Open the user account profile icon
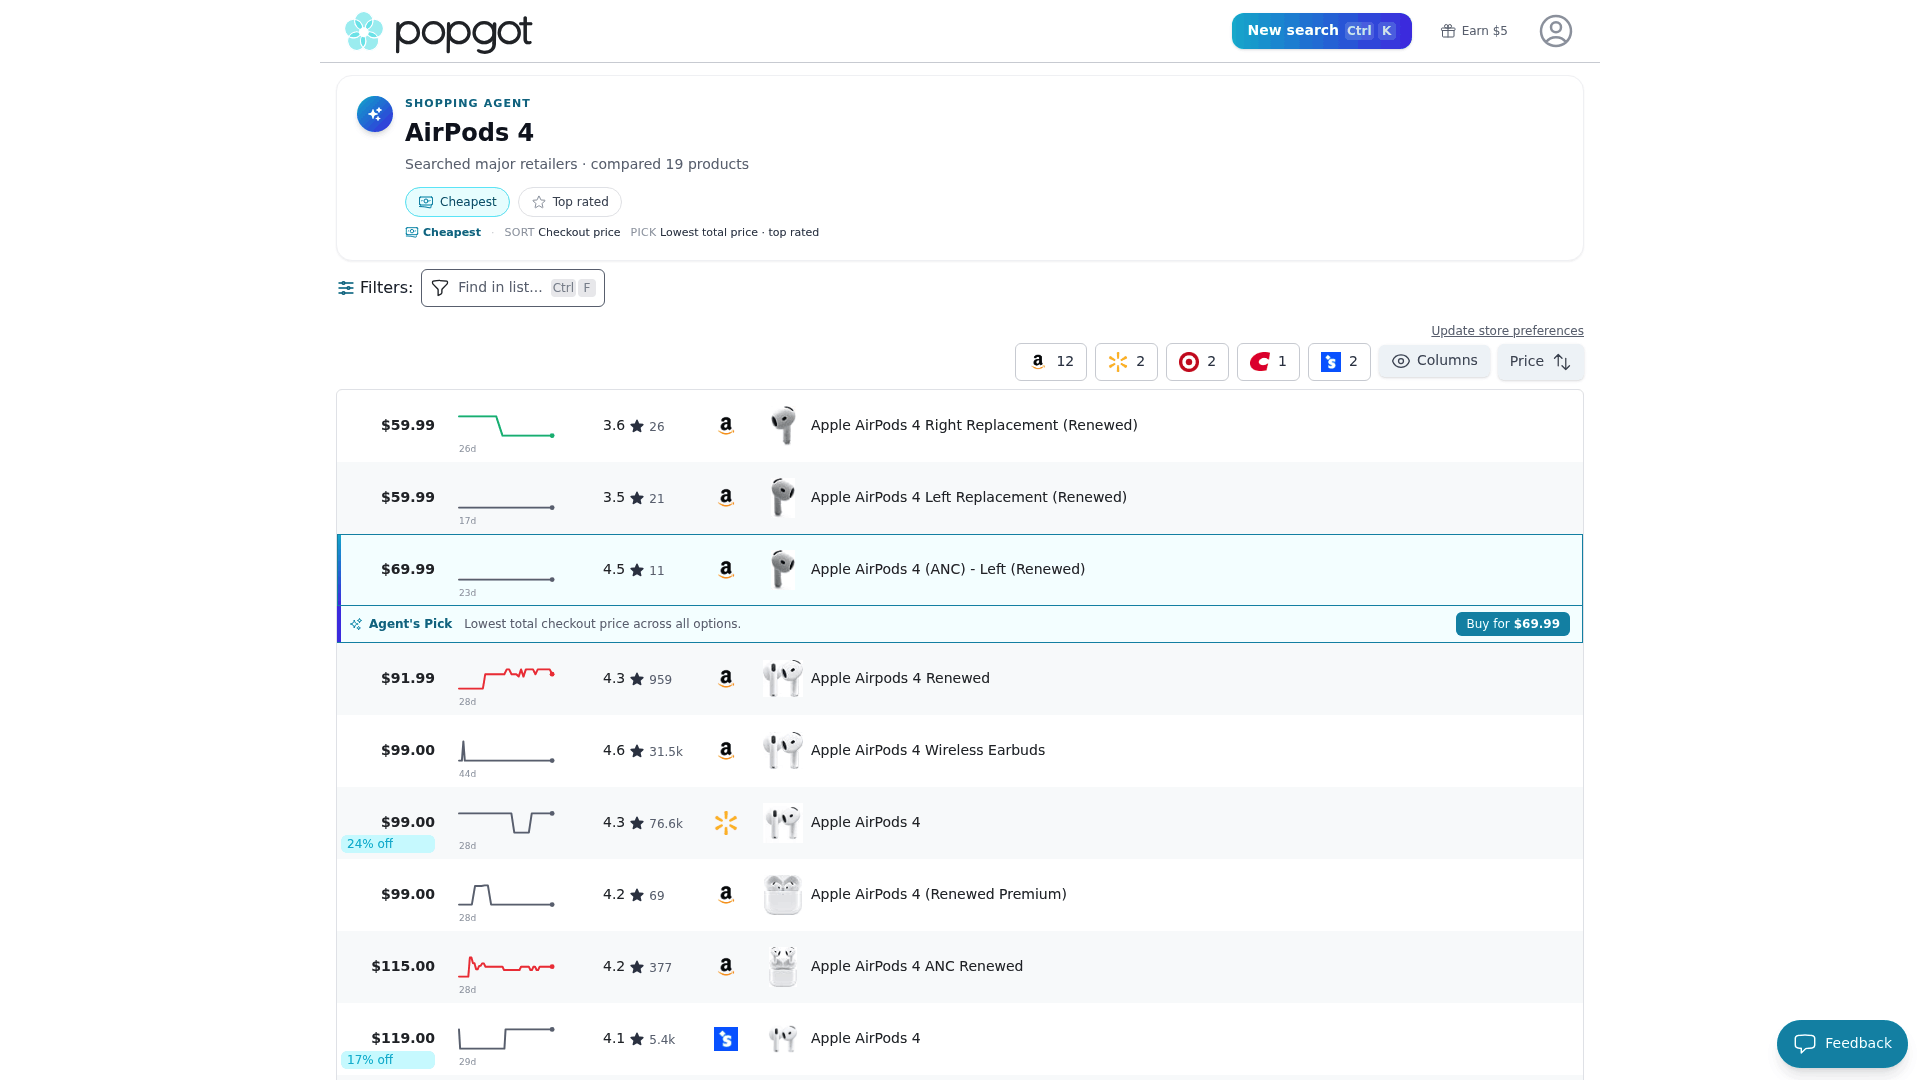 [1555, 31]
